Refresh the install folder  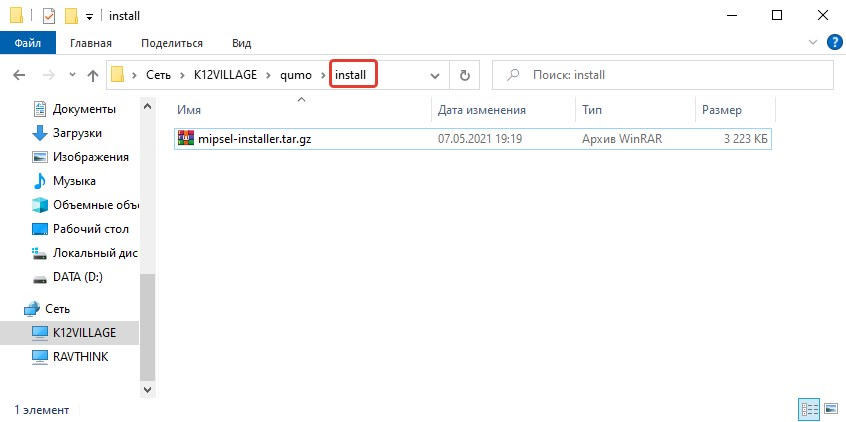pyautogui.click(x=465, y=76)
